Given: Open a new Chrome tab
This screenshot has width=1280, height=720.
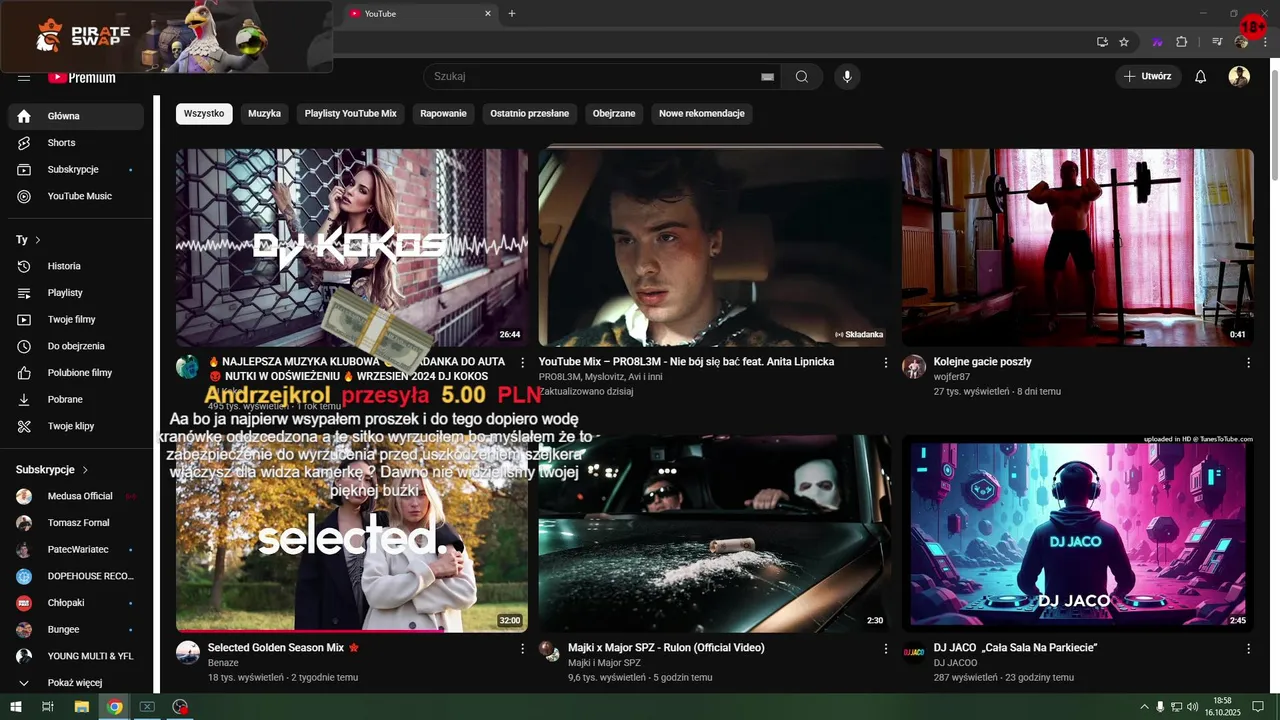Looking at the screenshot, I should (x=512, y=13).
